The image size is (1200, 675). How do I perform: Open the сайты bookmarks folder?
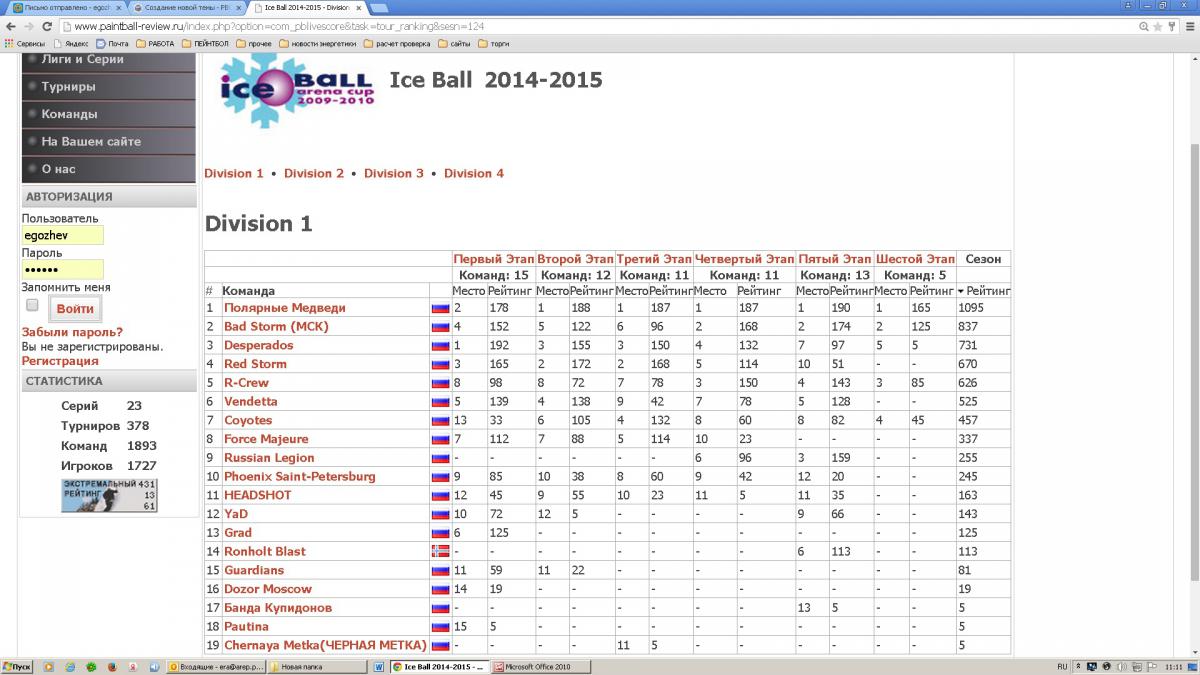455,43
